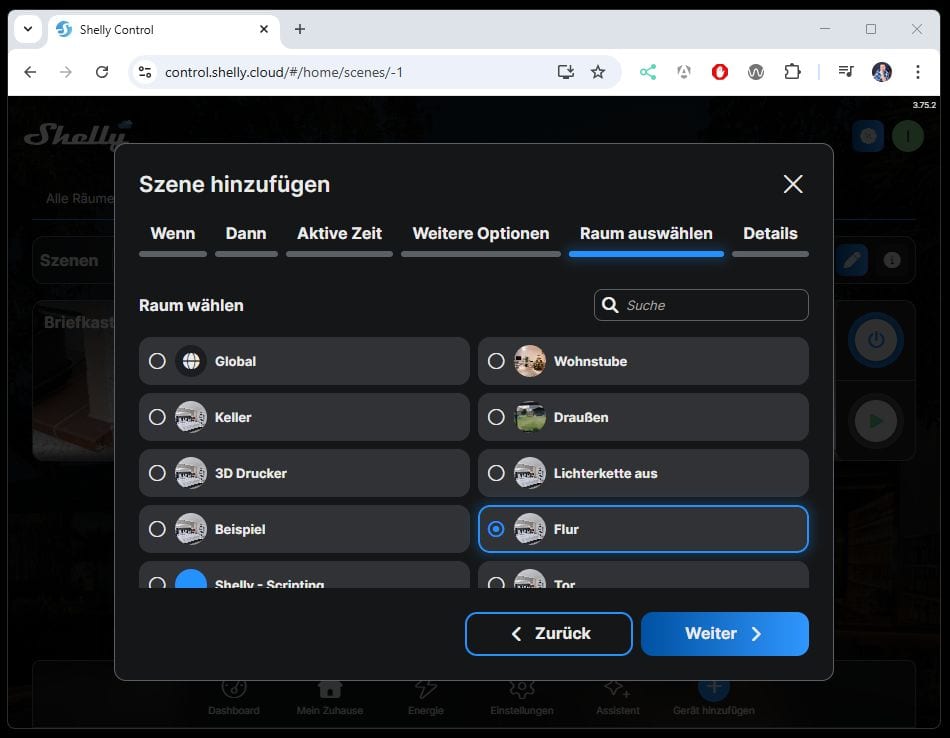This screenshot has width=950, height=738.
Task: Open the browser extensions puzzle icon
Action: pyautogui.click(x=792, y=72)
